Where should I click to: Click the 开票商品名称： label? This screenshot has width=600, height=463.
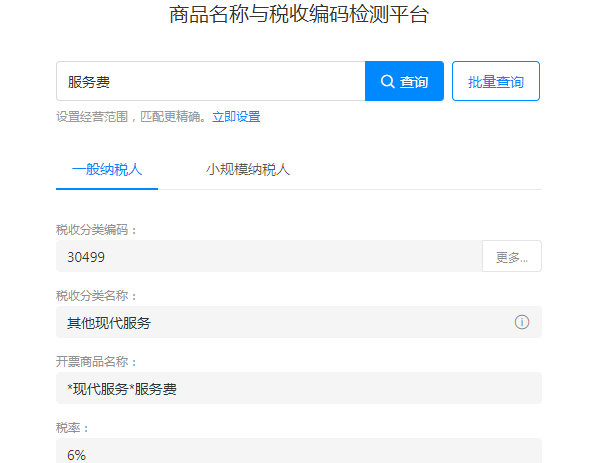pyautogui.click(x=96, y=362)
